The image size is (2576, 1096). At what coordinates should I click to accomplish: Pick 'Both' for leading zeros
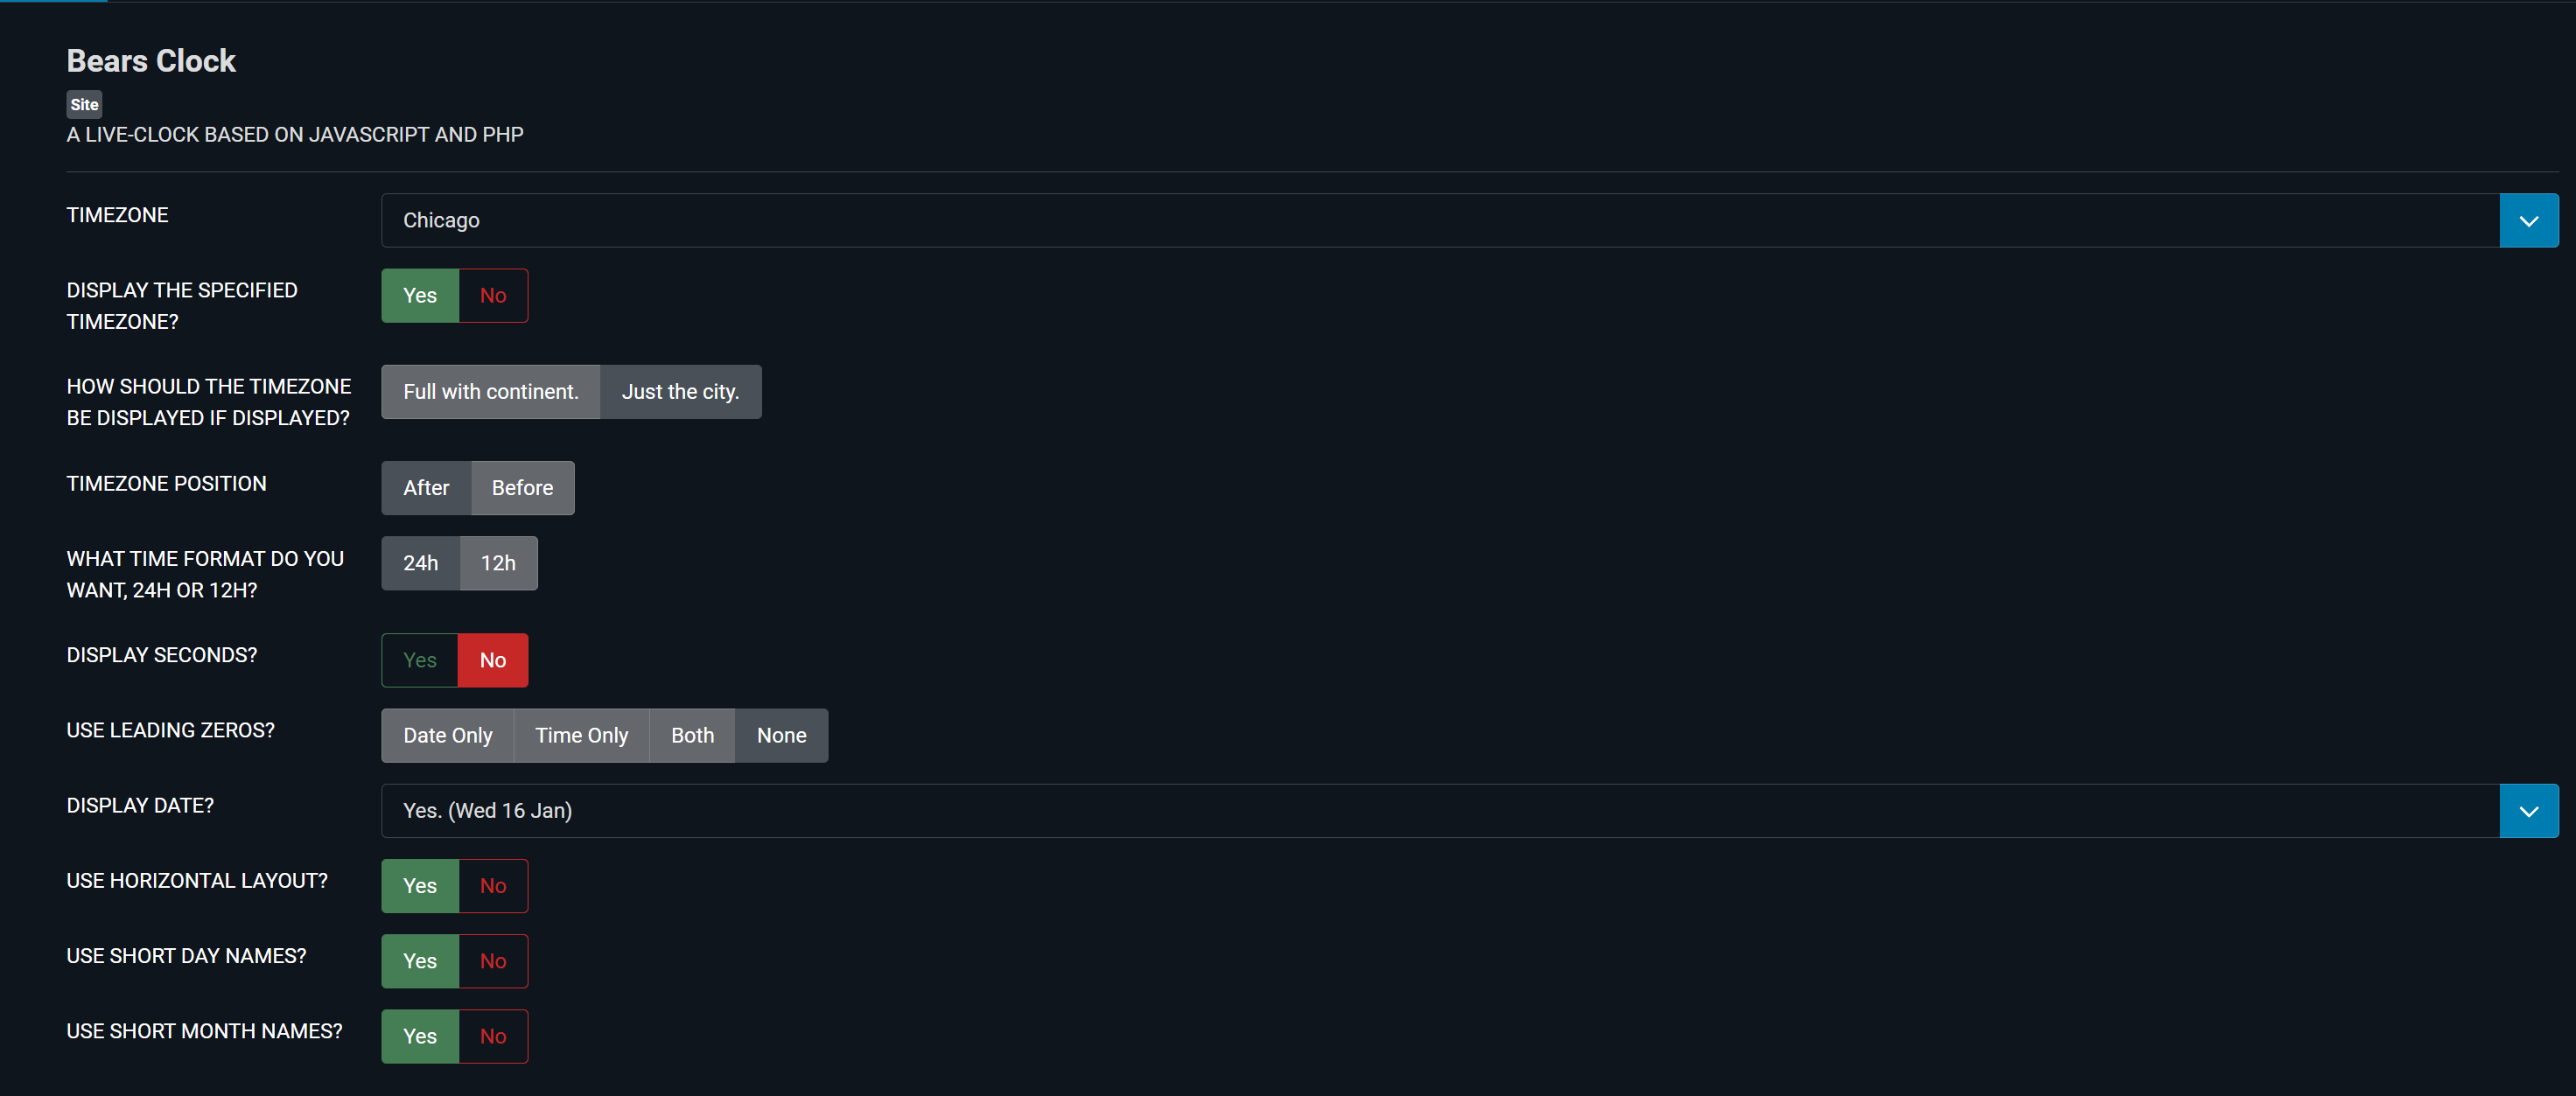(692, 735)
